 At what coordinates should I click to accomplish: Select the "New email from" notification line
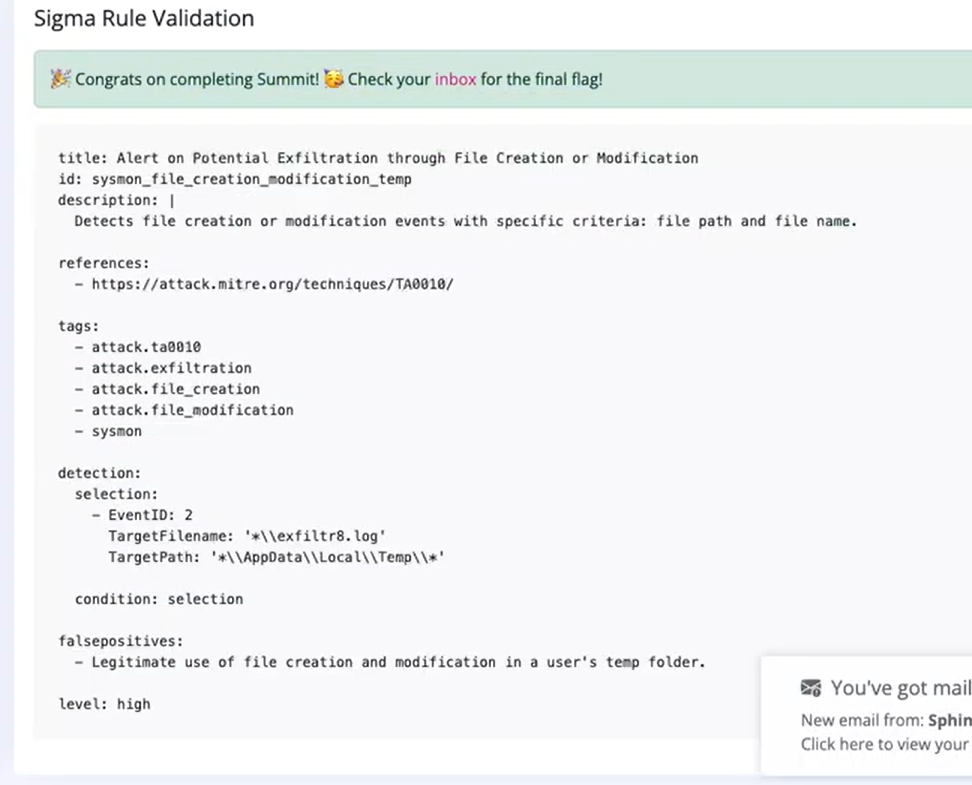coord(885,720)
